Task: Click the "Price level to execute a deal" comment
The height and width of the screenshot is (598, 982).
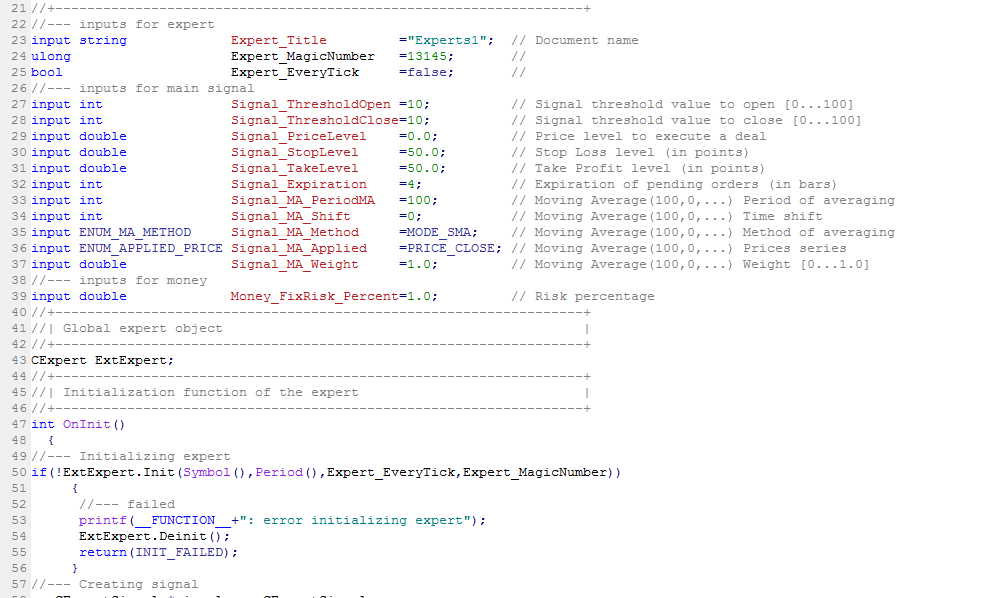Action: pyautogui.click(x=650, y=137)
